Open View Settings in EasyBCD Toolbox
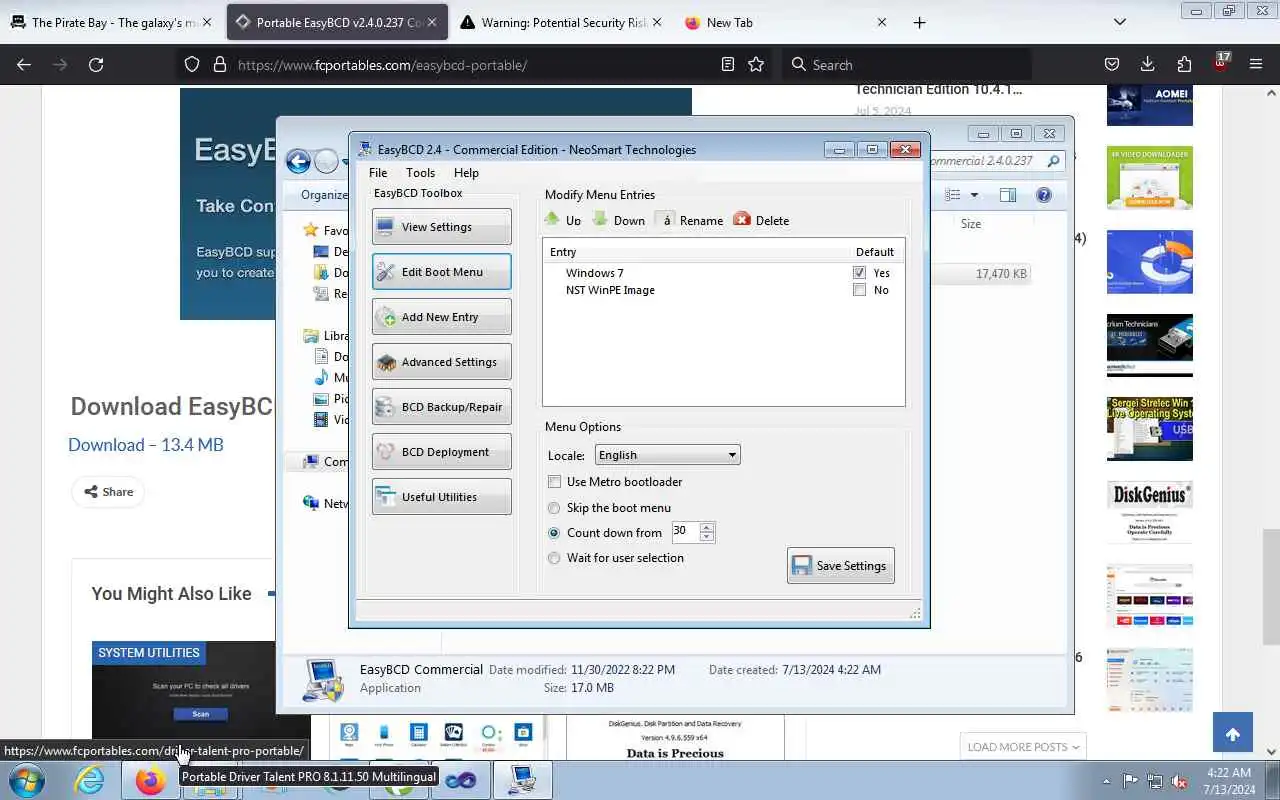 pos(441,227)
